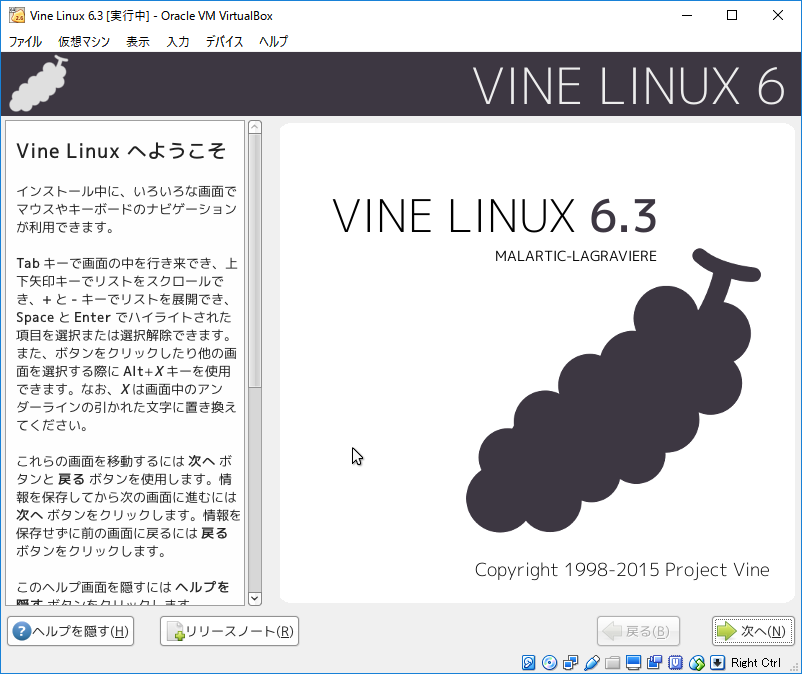This screenshot has width=802, height=674.
Task: Click the help panel scroll up arrow
Action: [x=255, y=127]
